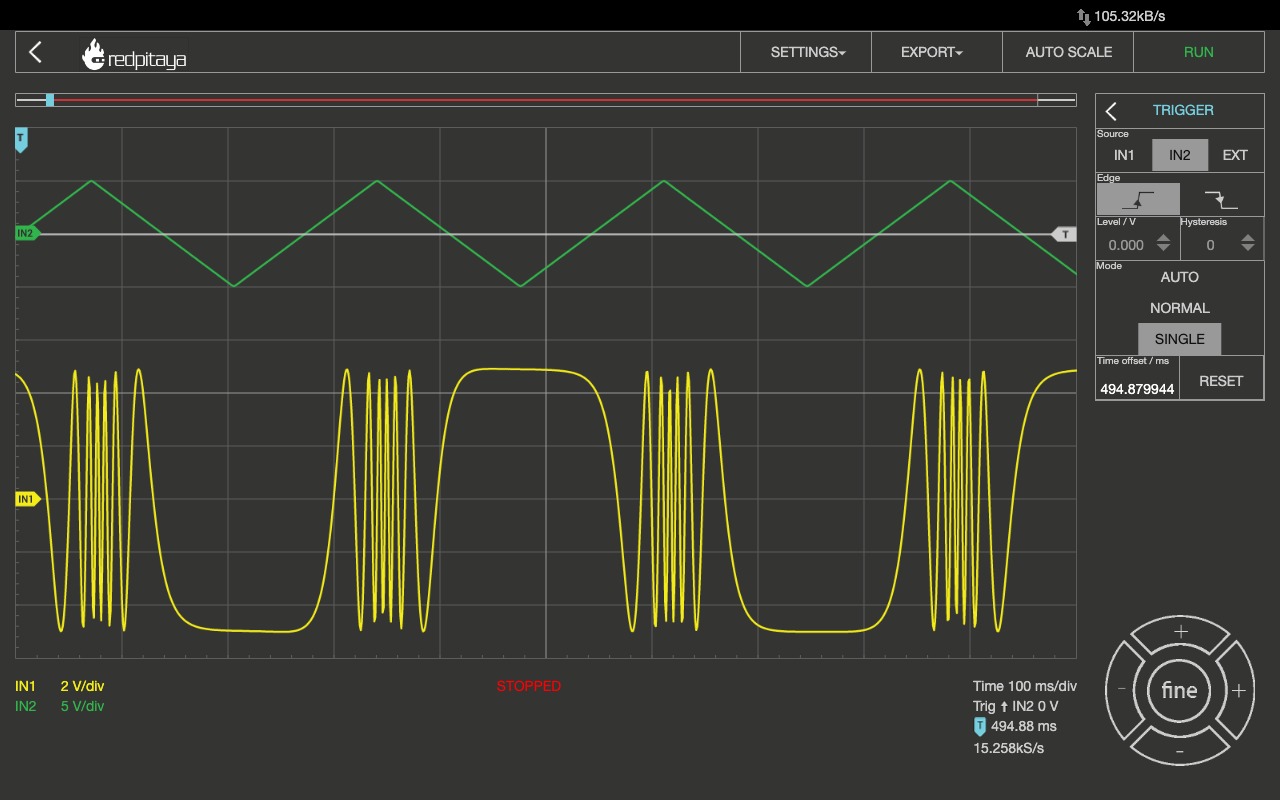This screenshot has width=1280, height=800.
Task: Toggle the fine adjustment center button
Action: (1180, 690)
